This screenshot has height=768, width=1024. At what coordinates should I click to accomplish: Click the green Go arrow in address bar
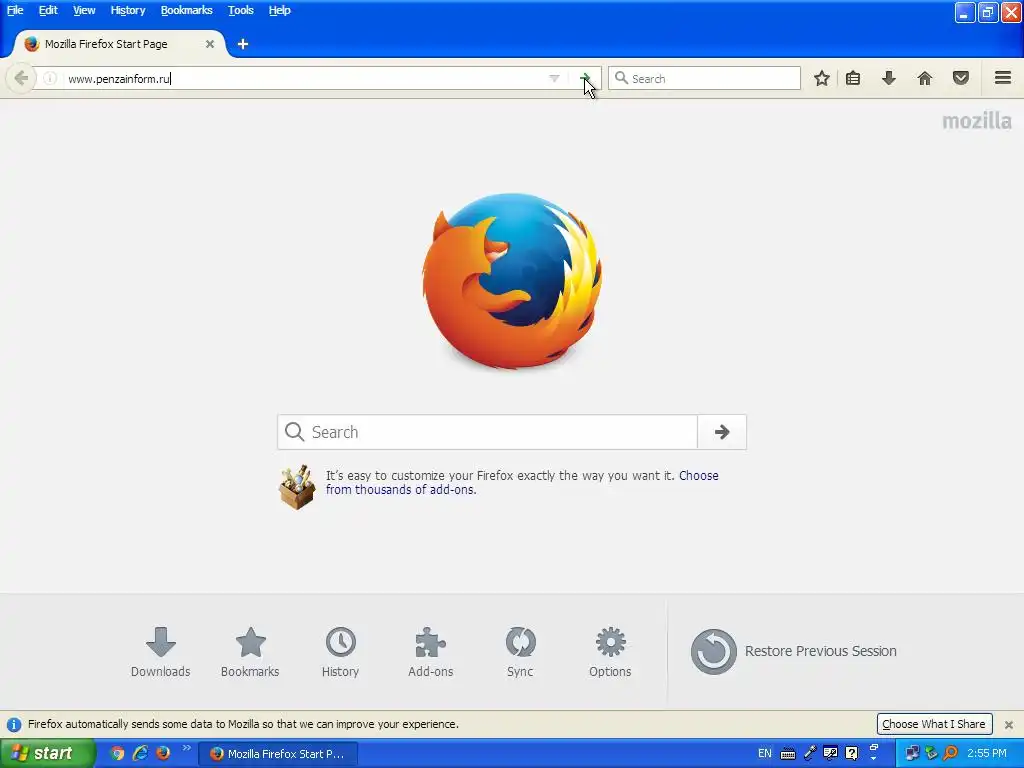tap(585, 78)
